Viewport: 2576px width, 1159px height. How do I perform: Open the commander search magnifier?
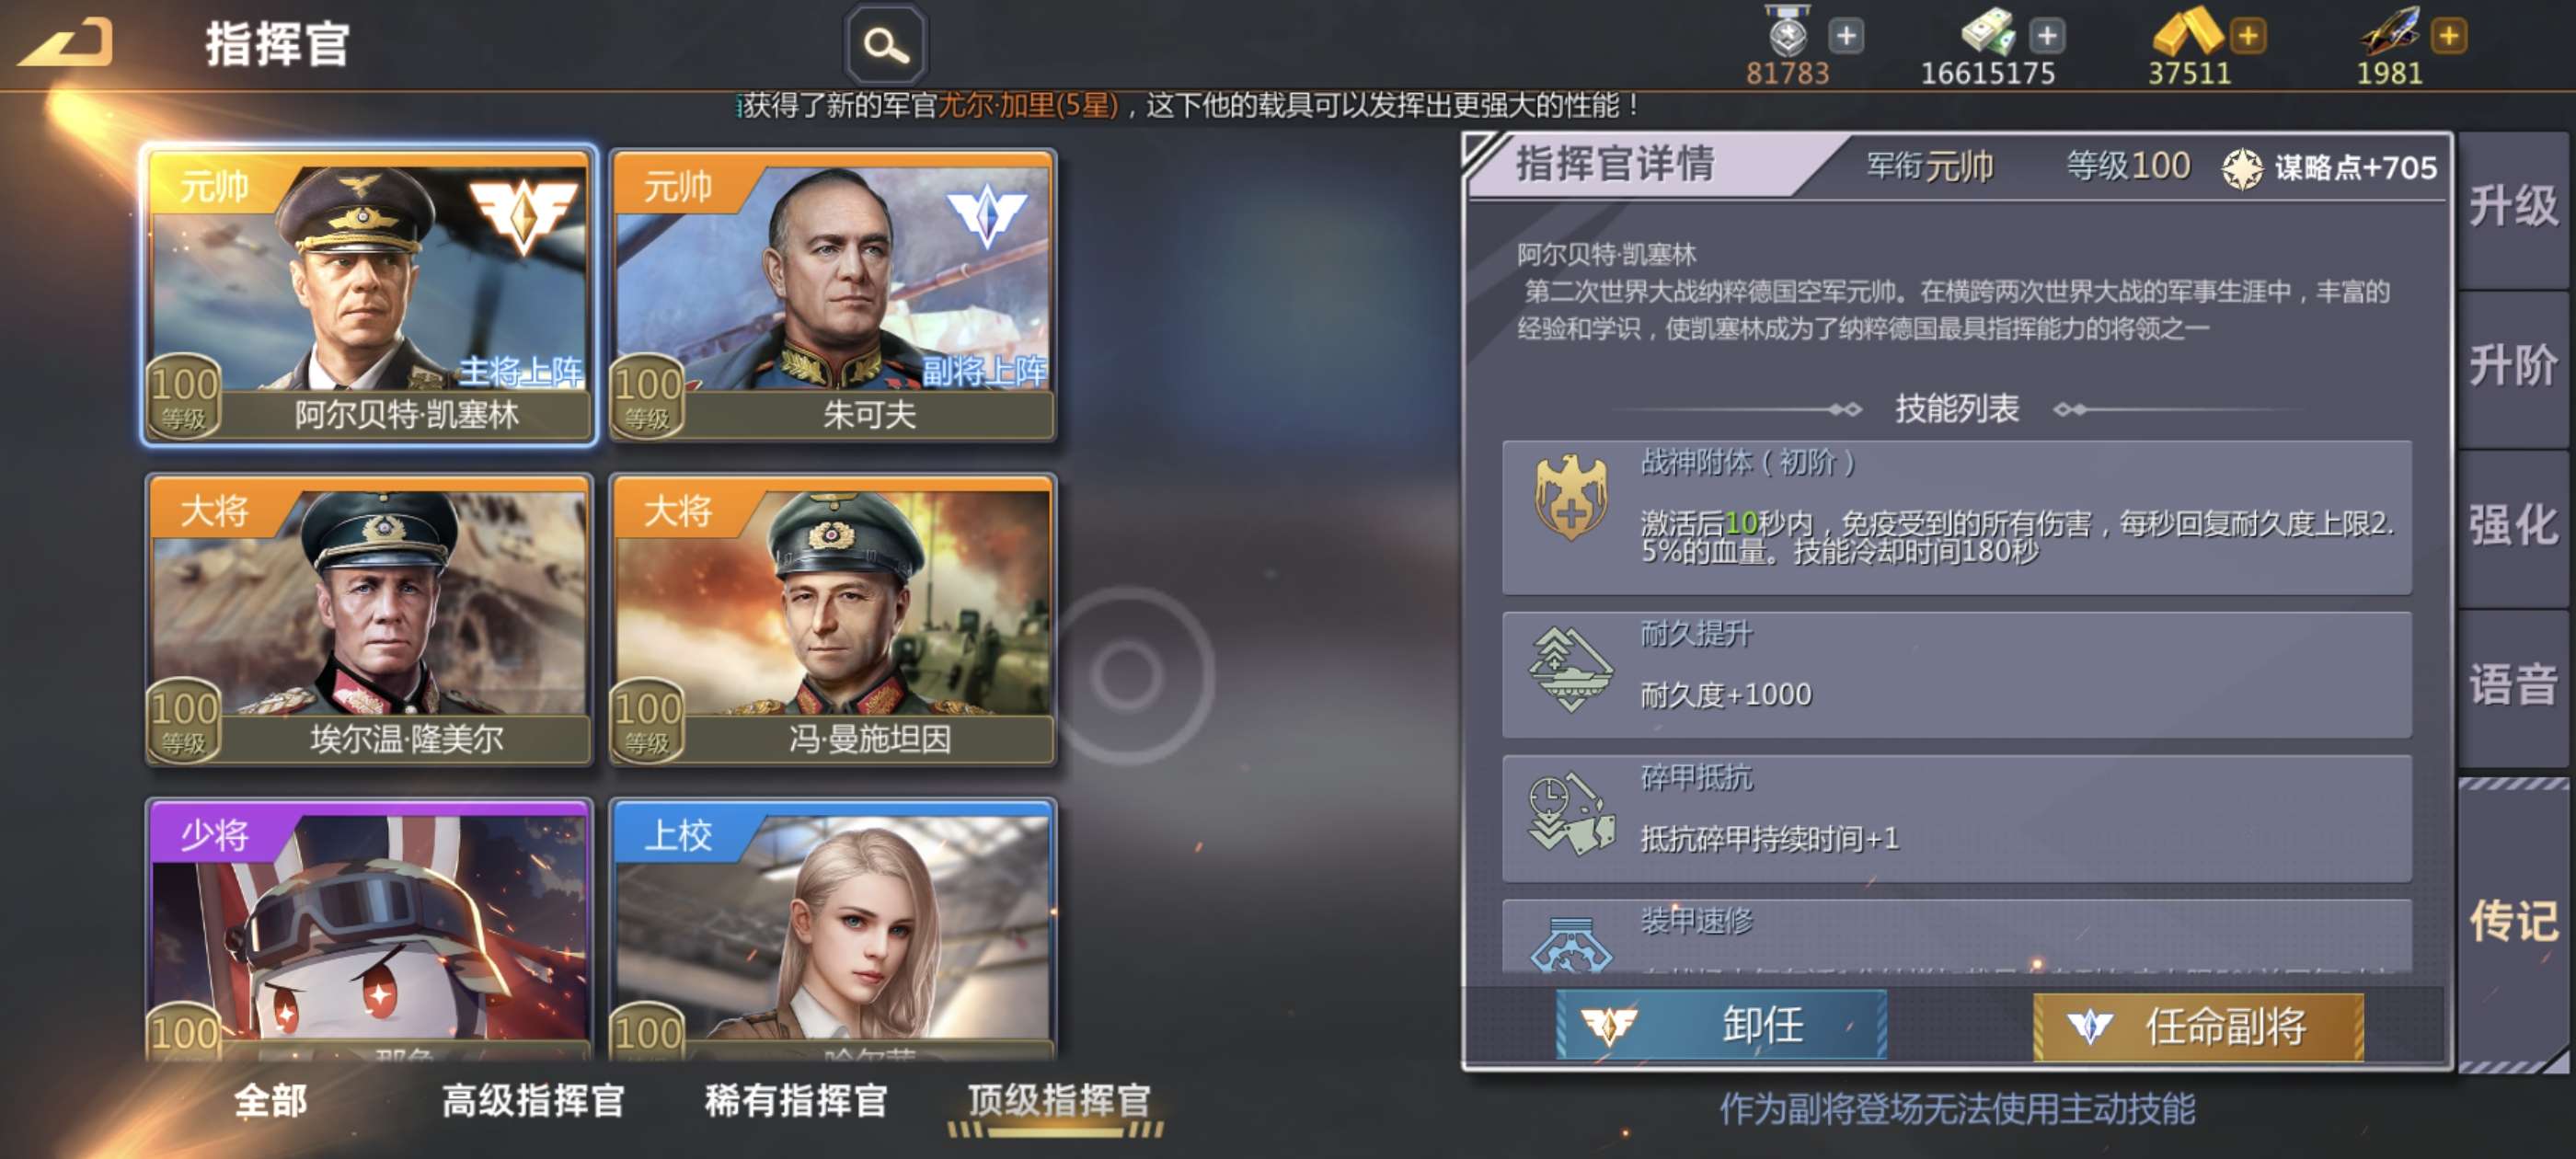click(x=886, y=44)
